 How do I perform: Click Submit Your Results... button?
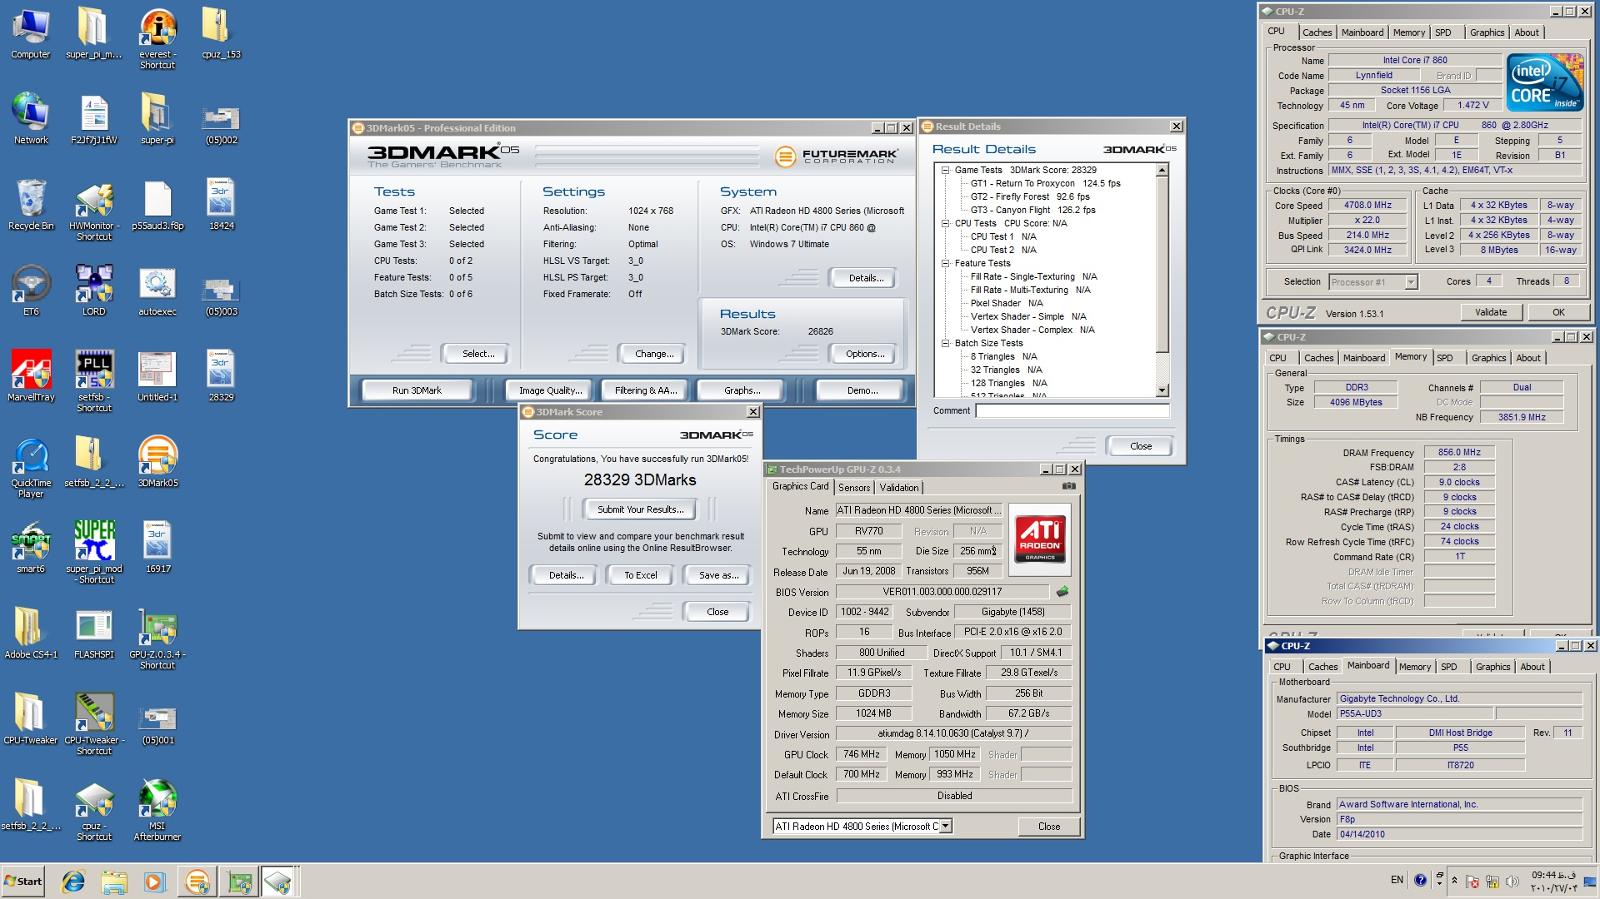tap(641, 509)
